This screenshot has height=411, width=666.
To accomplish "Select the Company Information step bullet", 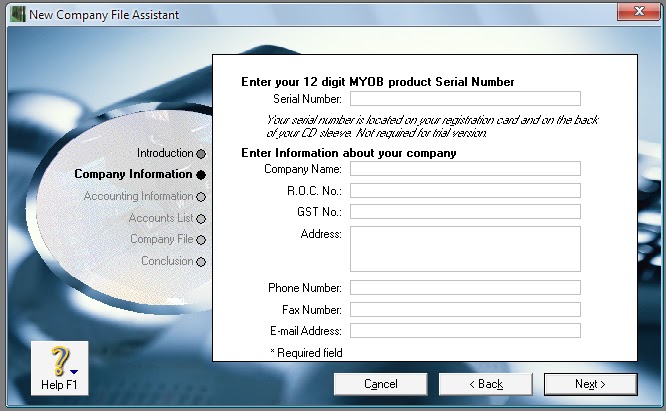I will coord(201,175).
